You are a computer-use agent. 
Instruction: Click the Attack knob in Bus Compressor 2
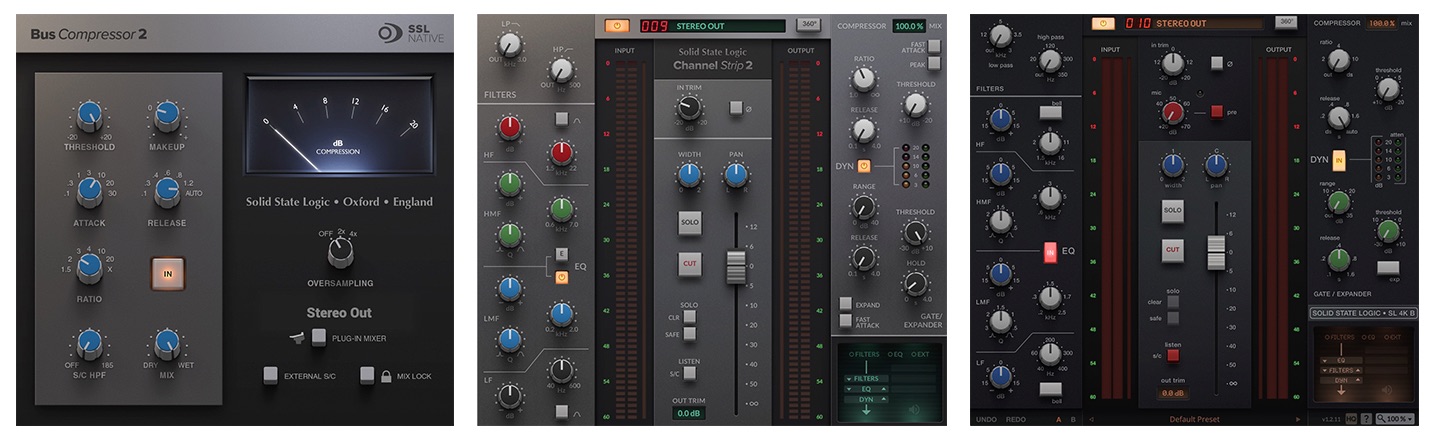point(90,193)
